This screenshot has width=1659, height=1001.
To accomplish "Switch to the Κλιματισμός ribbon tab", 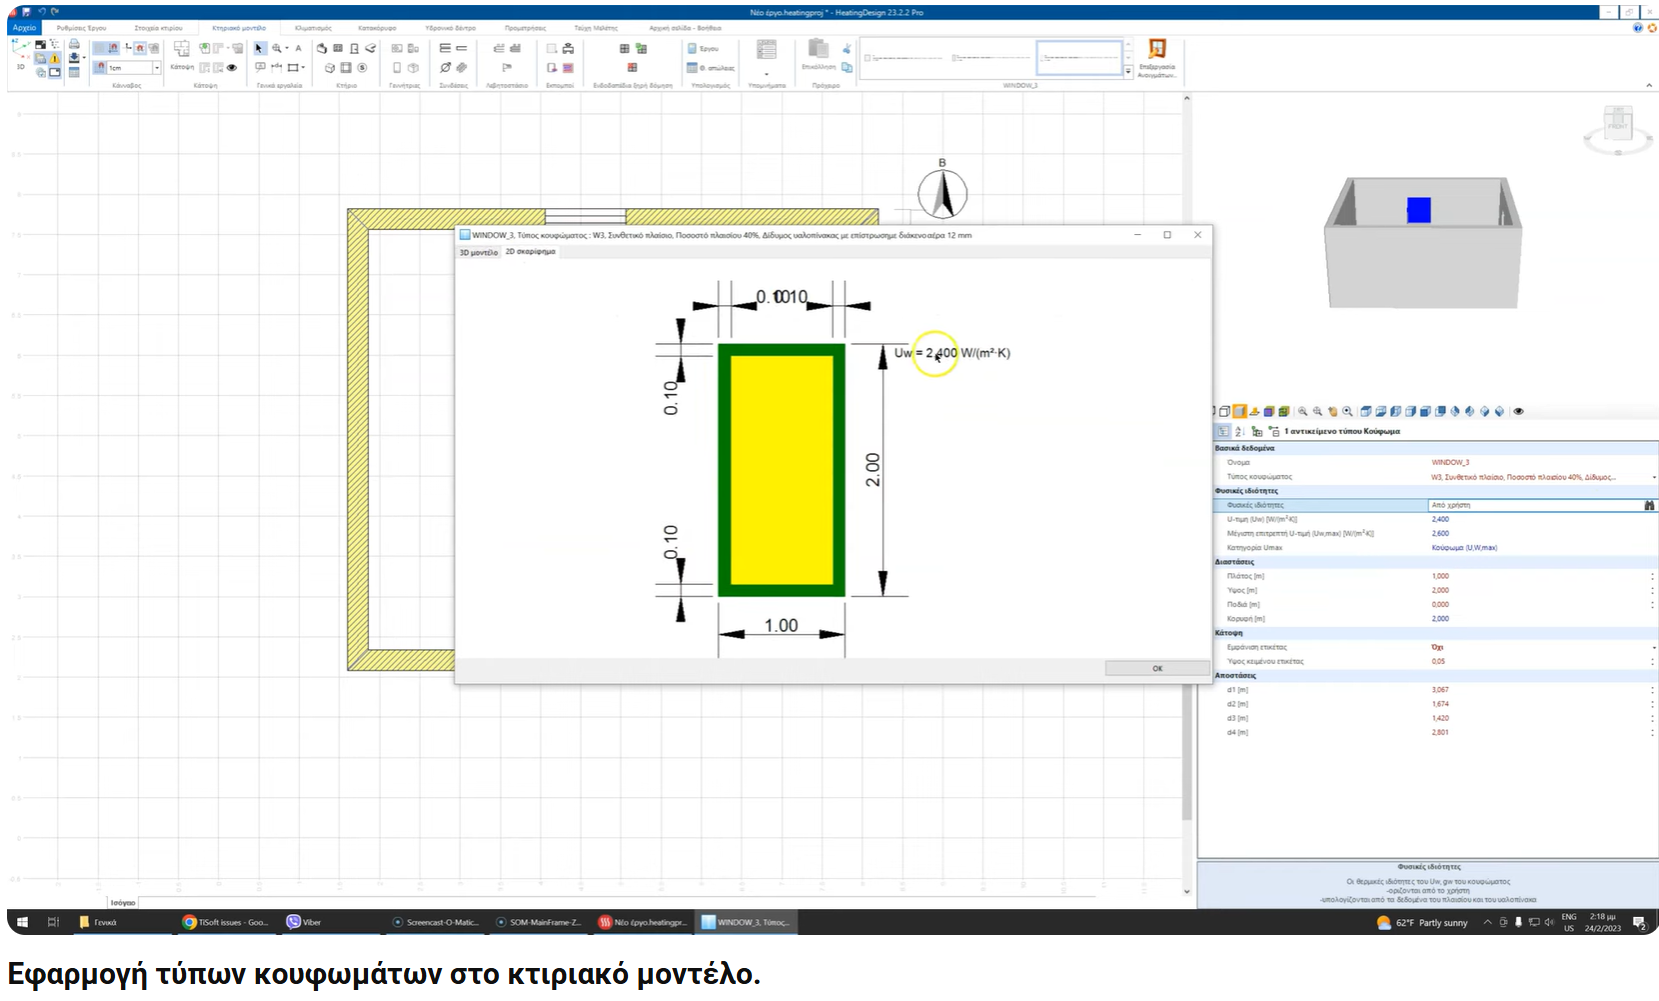I will 313,28.
